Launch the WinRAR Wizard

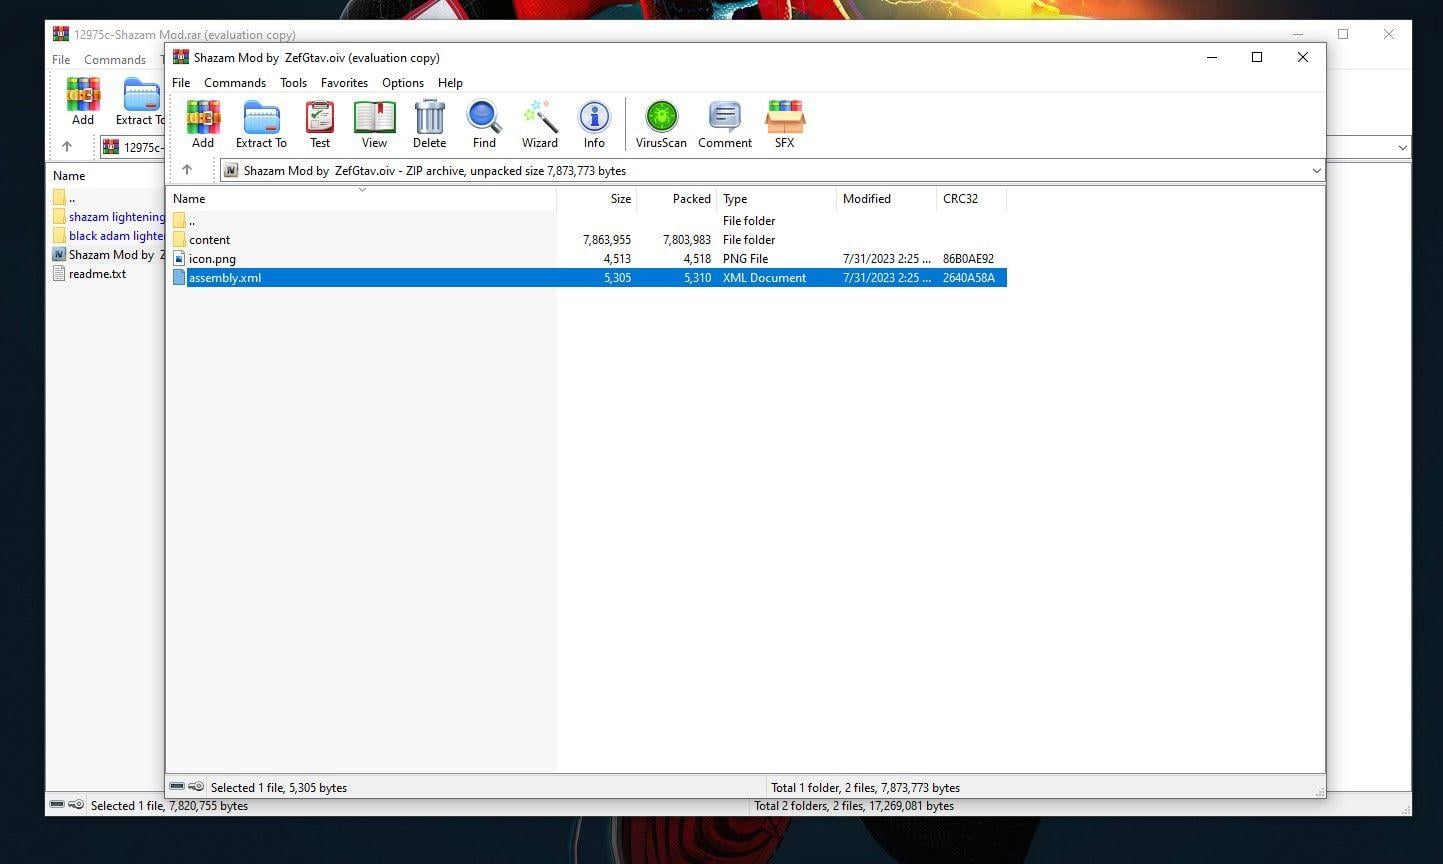tap(539, 120)
